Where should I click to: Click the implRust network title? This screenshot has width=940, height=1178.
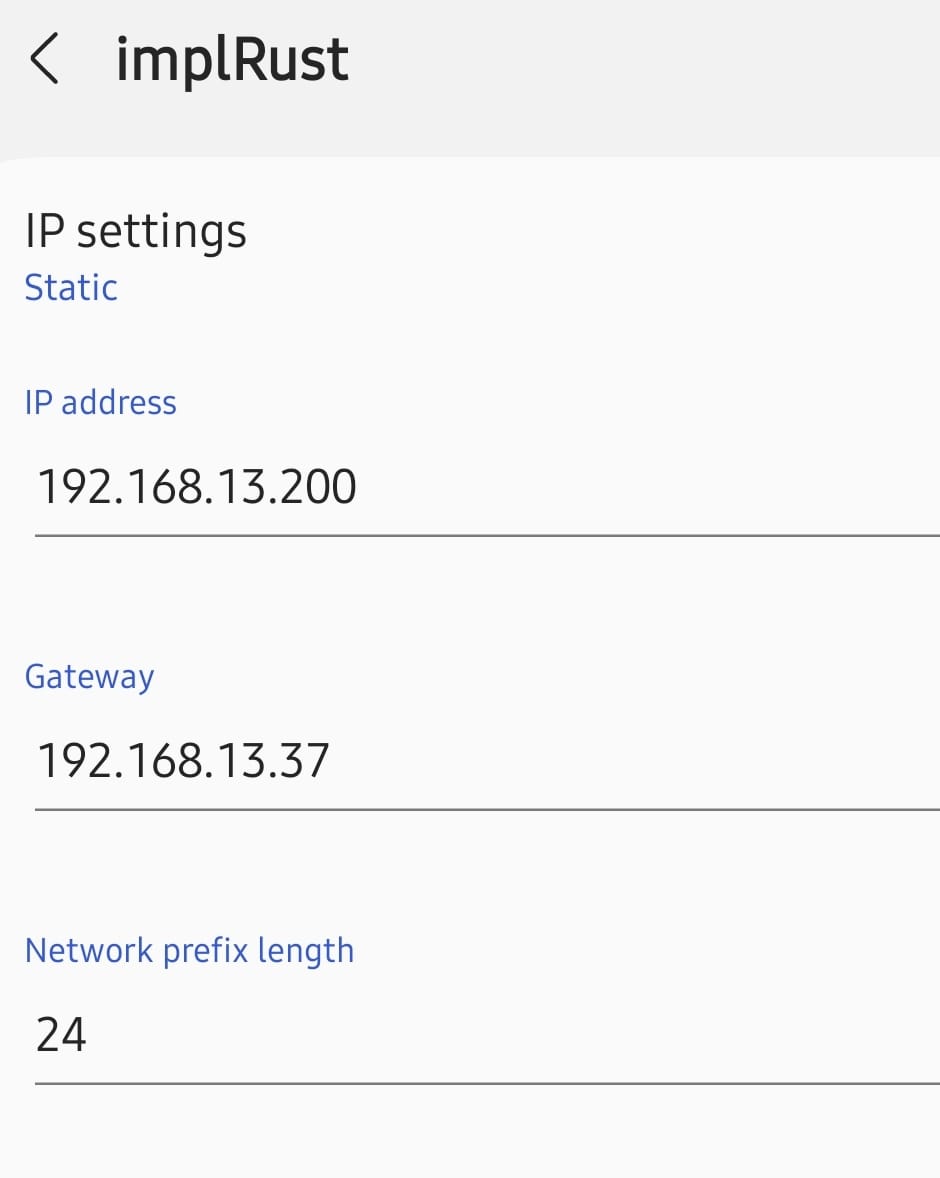232,59
